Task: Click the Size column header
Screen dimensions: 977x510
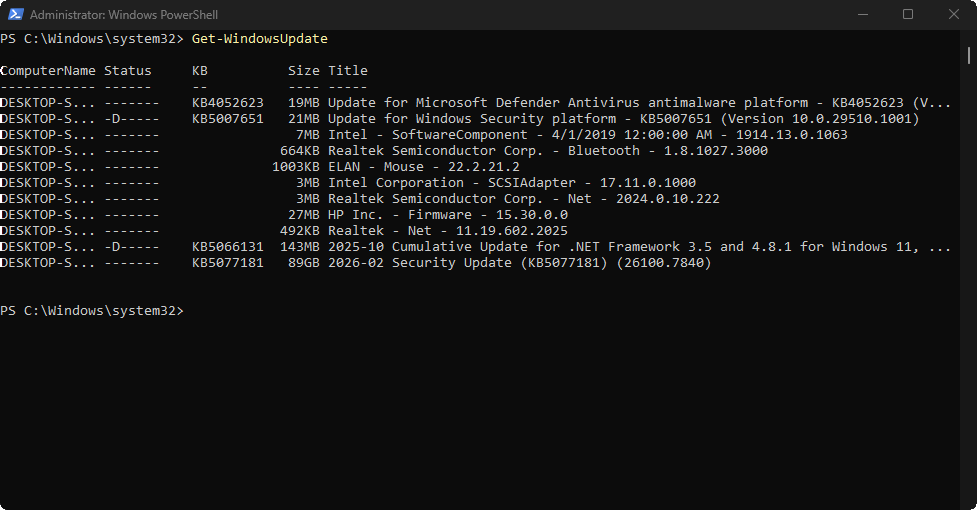Action: (304, 71)
